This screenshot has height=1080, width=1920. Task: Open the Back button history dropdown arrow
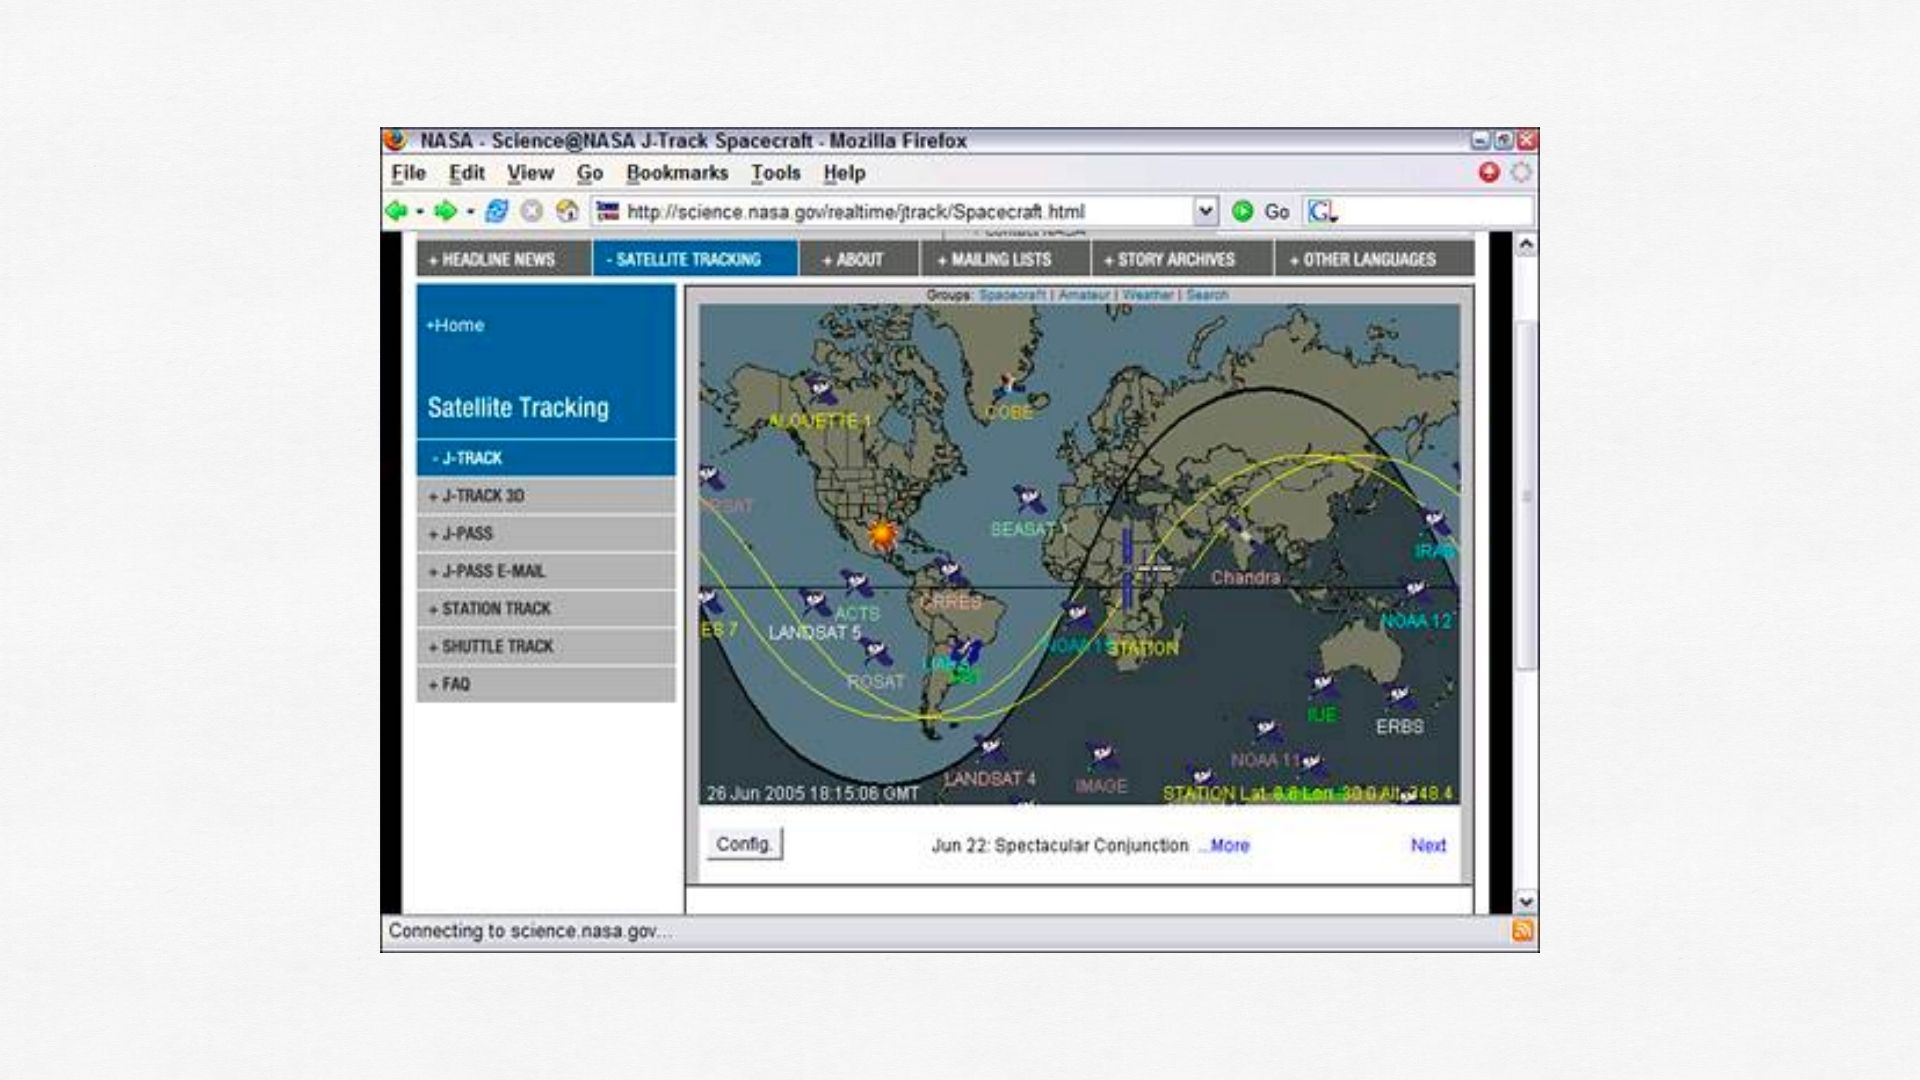[420, 211]
